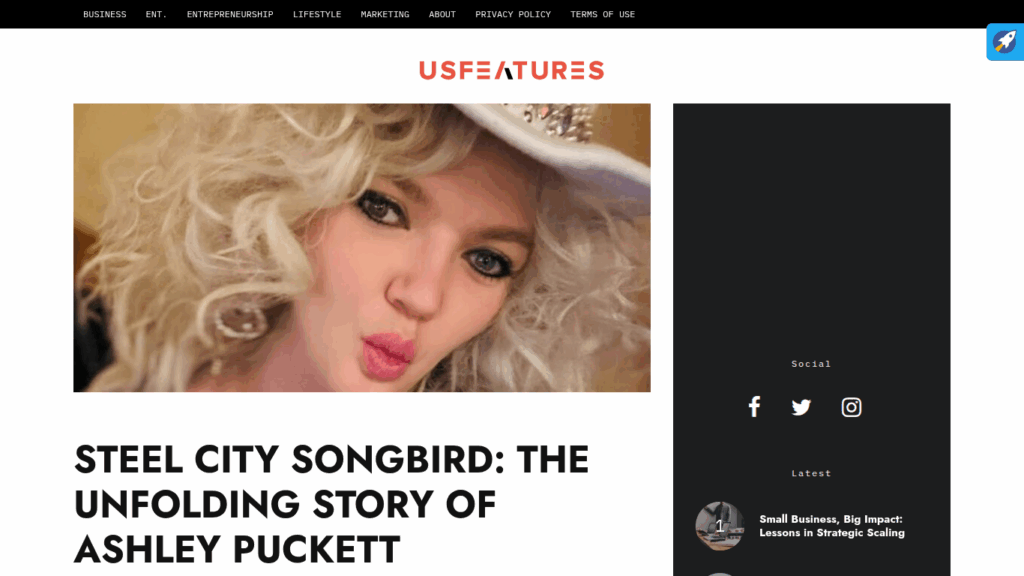Image resolution: width=1024 pixels, height=576 pixels.
Task: Navigate to the Marketing category
Action: coord(385,14)
